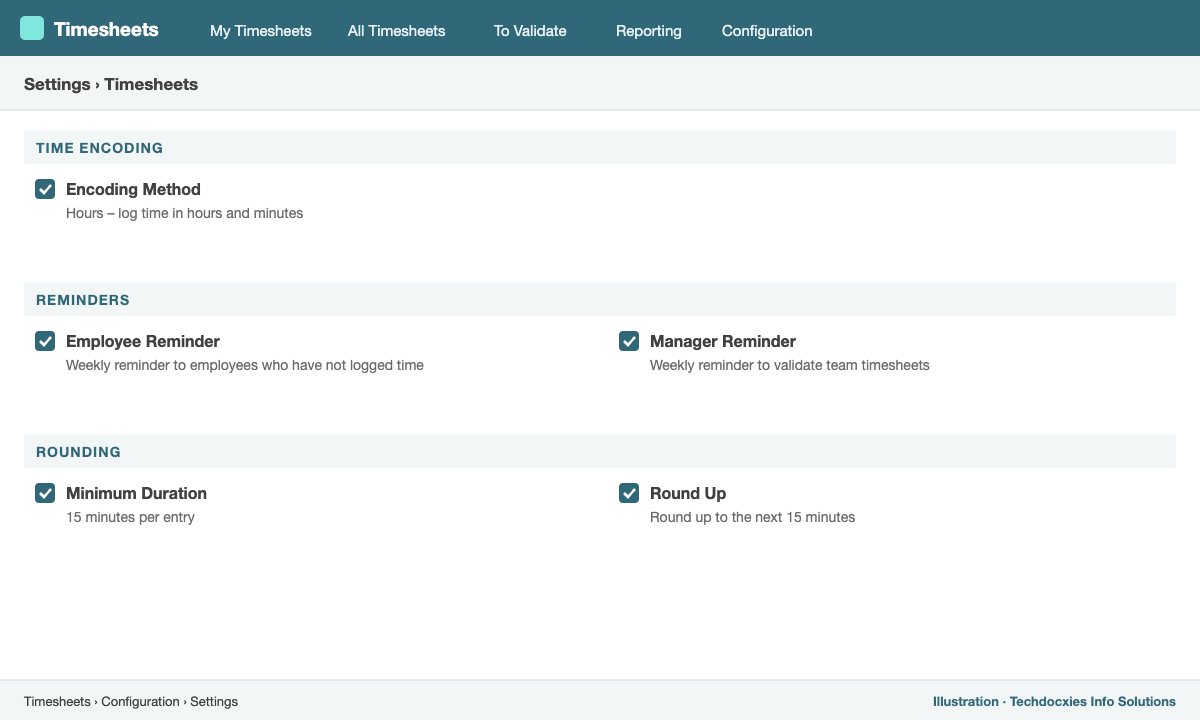Click the Manager Reminder label
The height and width of the screenshot is (720, 1200).
coord(723,341)
